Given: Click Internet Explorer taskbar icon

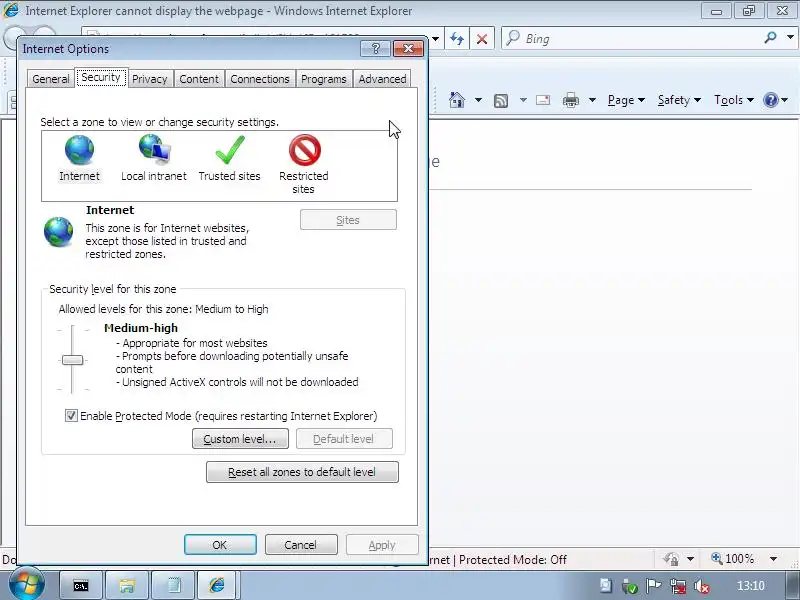Looking at the screenshot, I should 217,586.
